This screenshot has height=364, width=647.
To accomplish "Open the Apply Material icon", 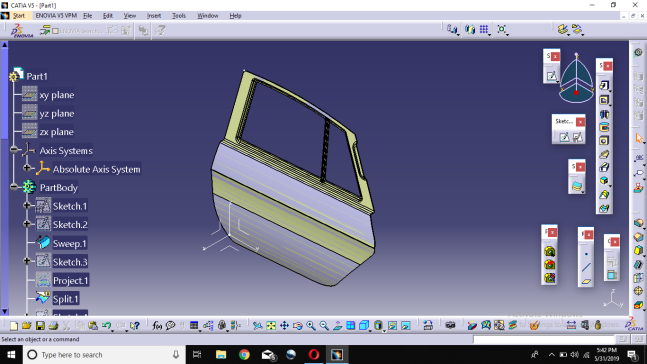I will point(534,326).
